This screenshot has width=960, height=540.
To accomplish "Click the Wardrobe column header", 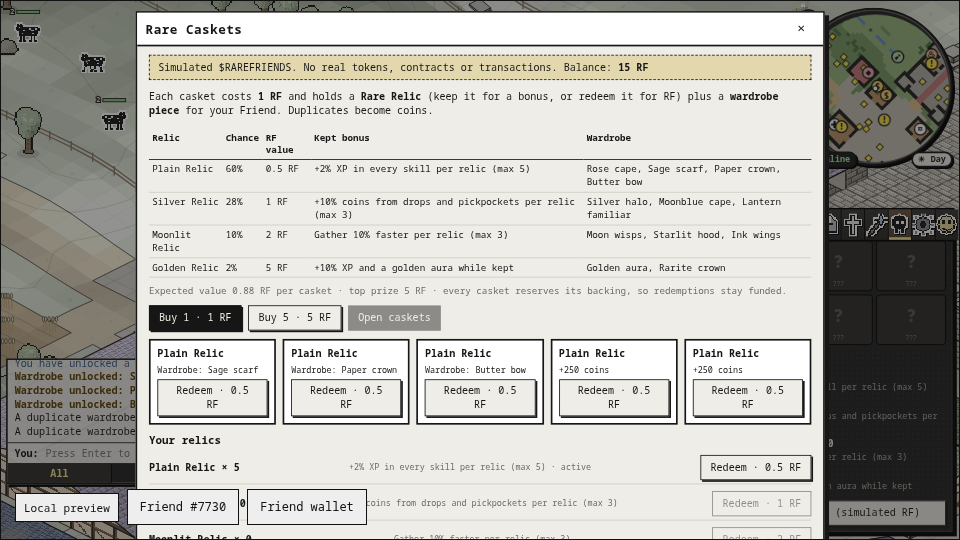I will click(609, 138).
